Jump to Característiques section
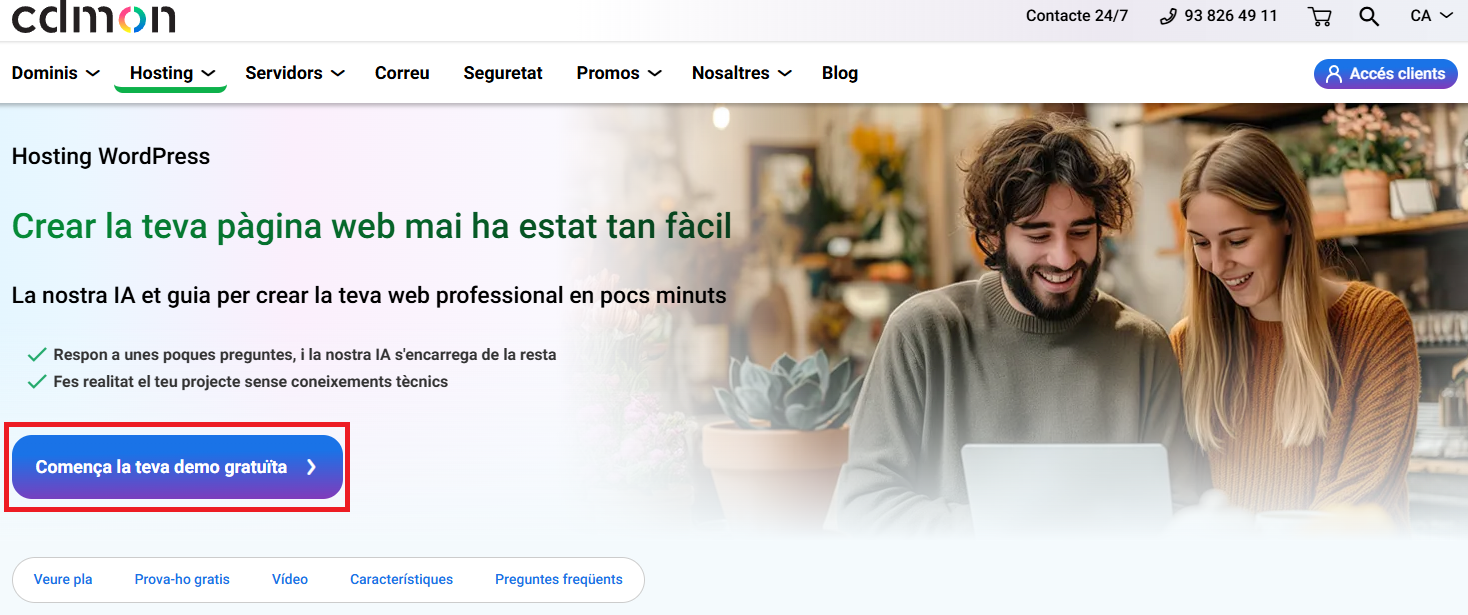 tap(401, 580)
